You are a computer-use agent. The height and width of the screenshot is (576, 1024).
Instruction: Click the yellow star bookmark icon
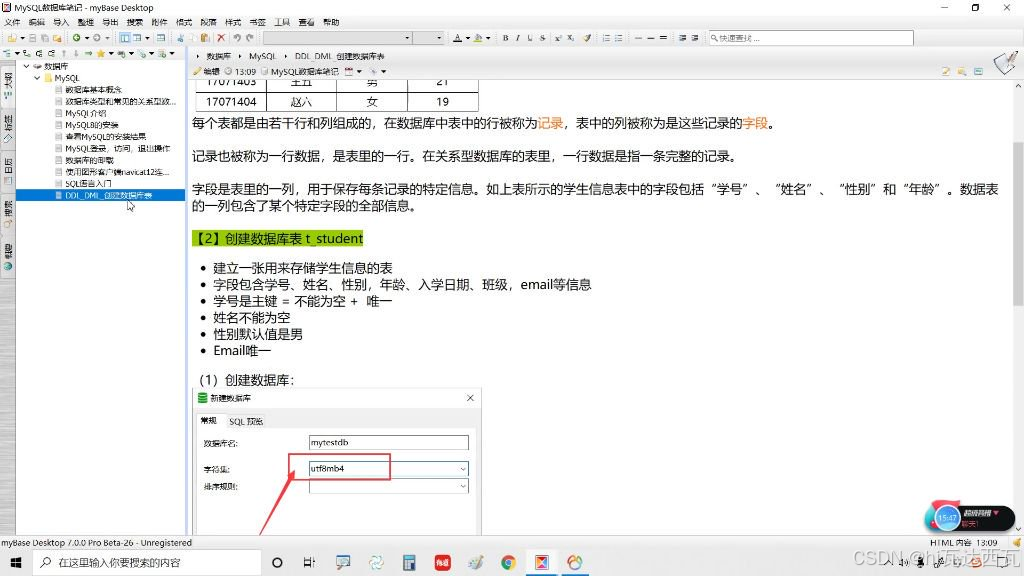101,54
